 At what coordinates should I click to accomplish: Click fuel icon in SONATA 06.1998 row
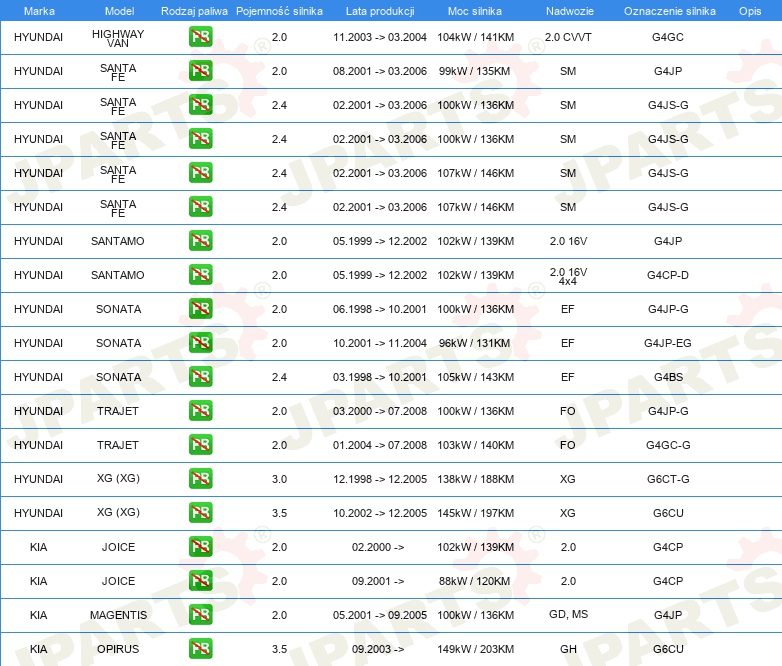200,309
